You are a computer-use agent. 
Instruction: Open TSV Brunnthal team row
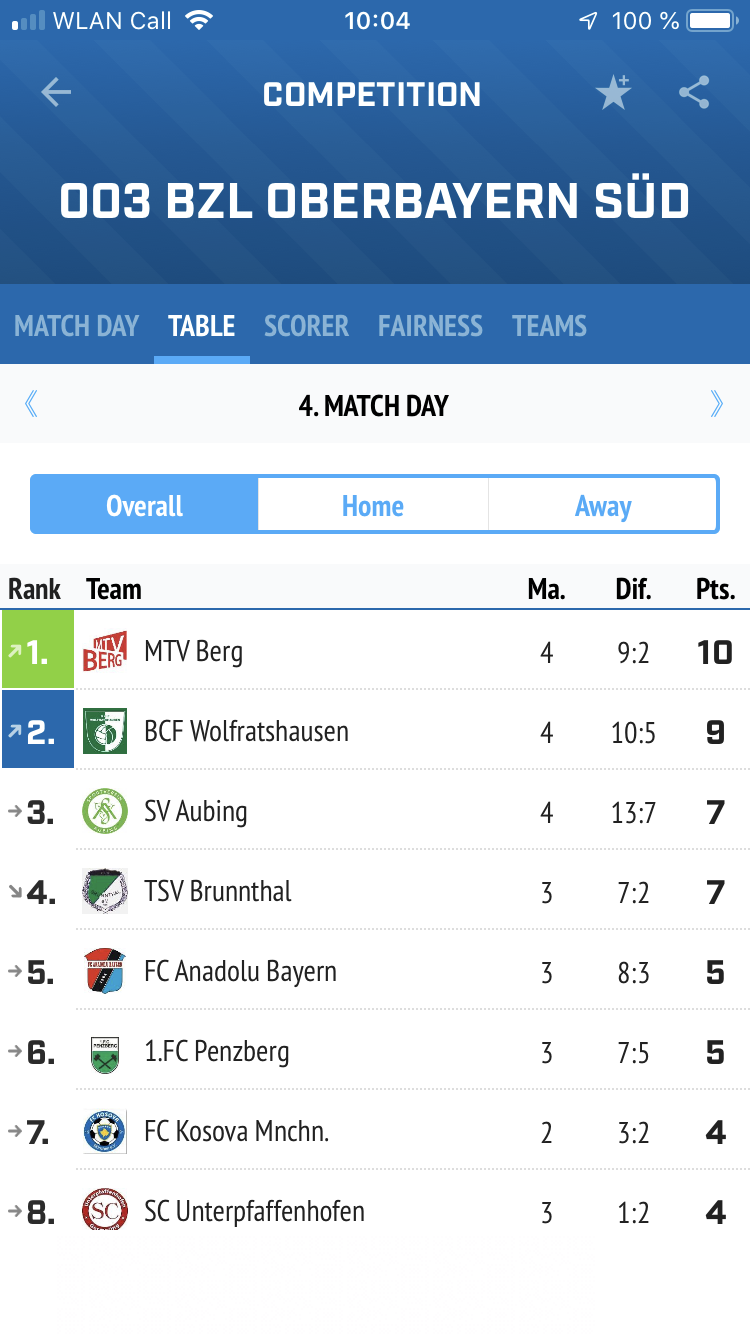tap(218, 892)
